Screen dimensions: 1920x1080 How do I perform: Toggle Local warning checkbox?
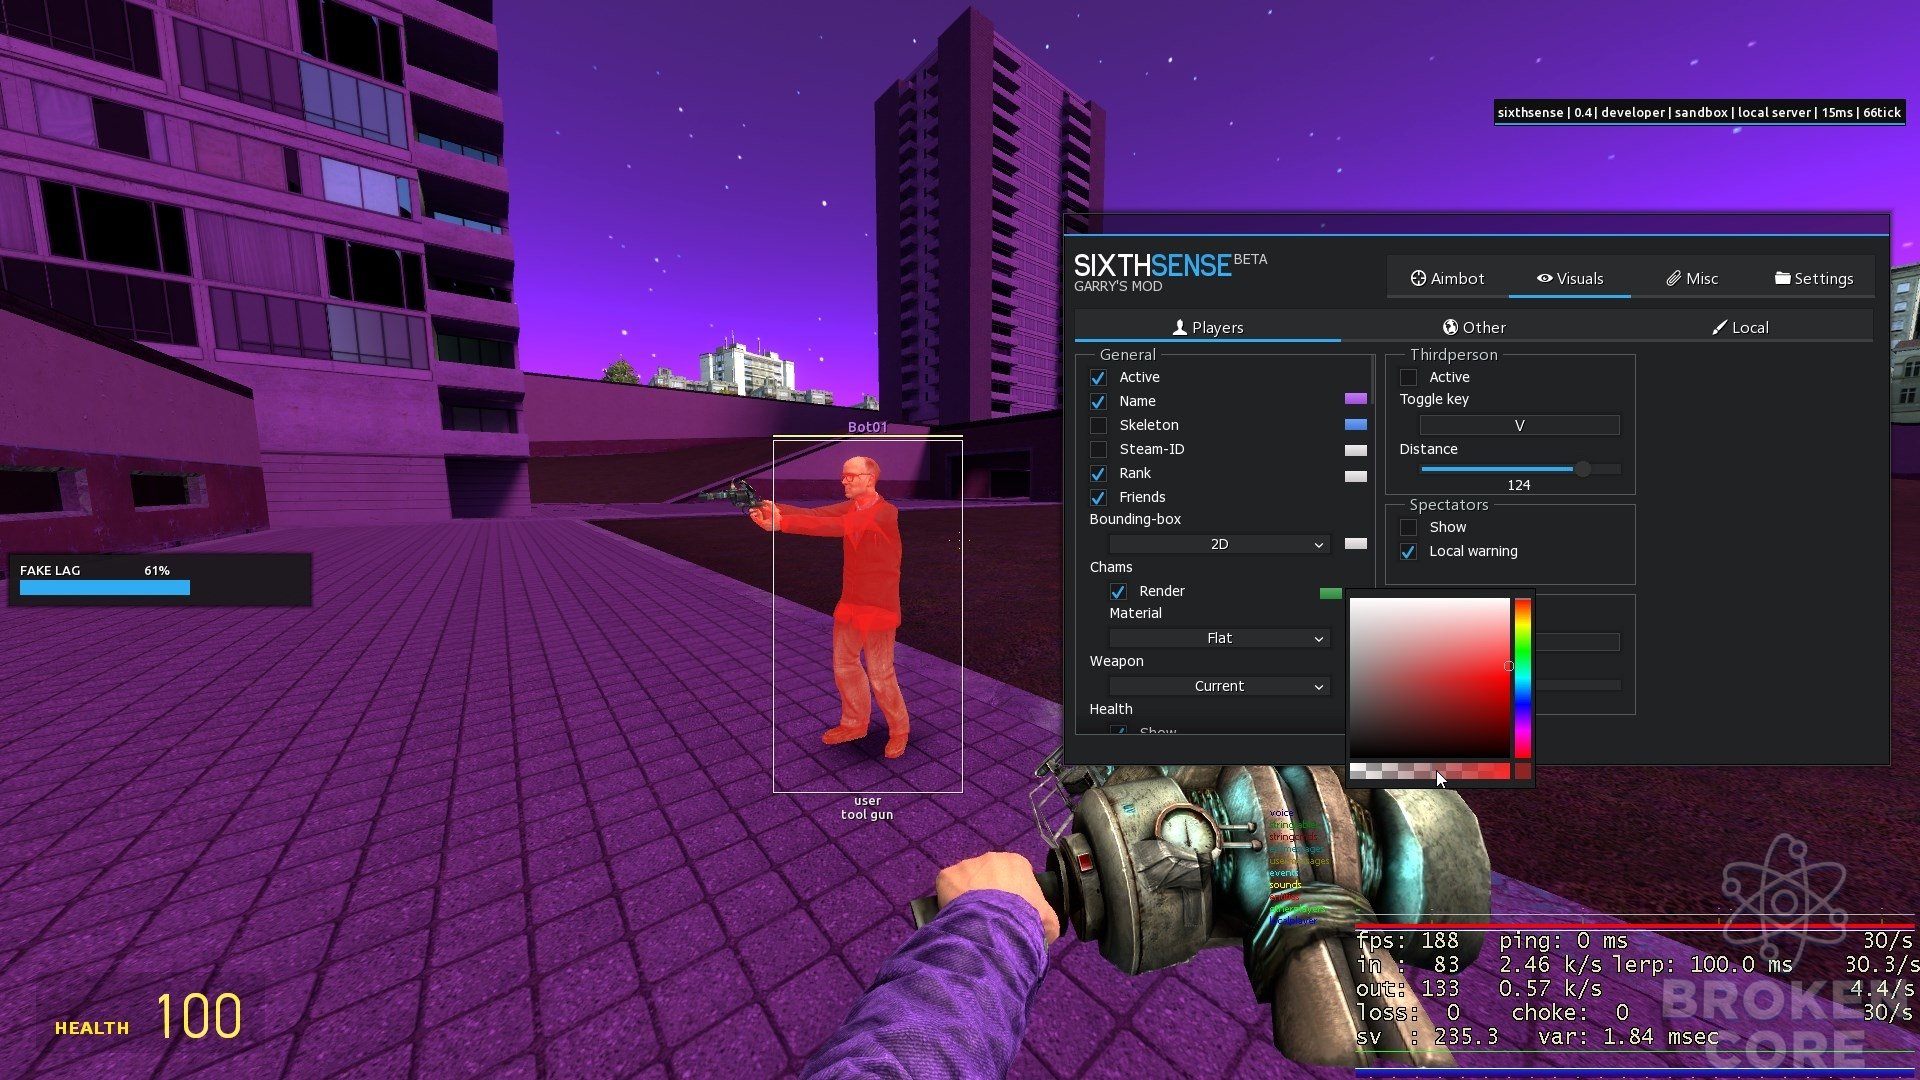(x=1408, y=552)
